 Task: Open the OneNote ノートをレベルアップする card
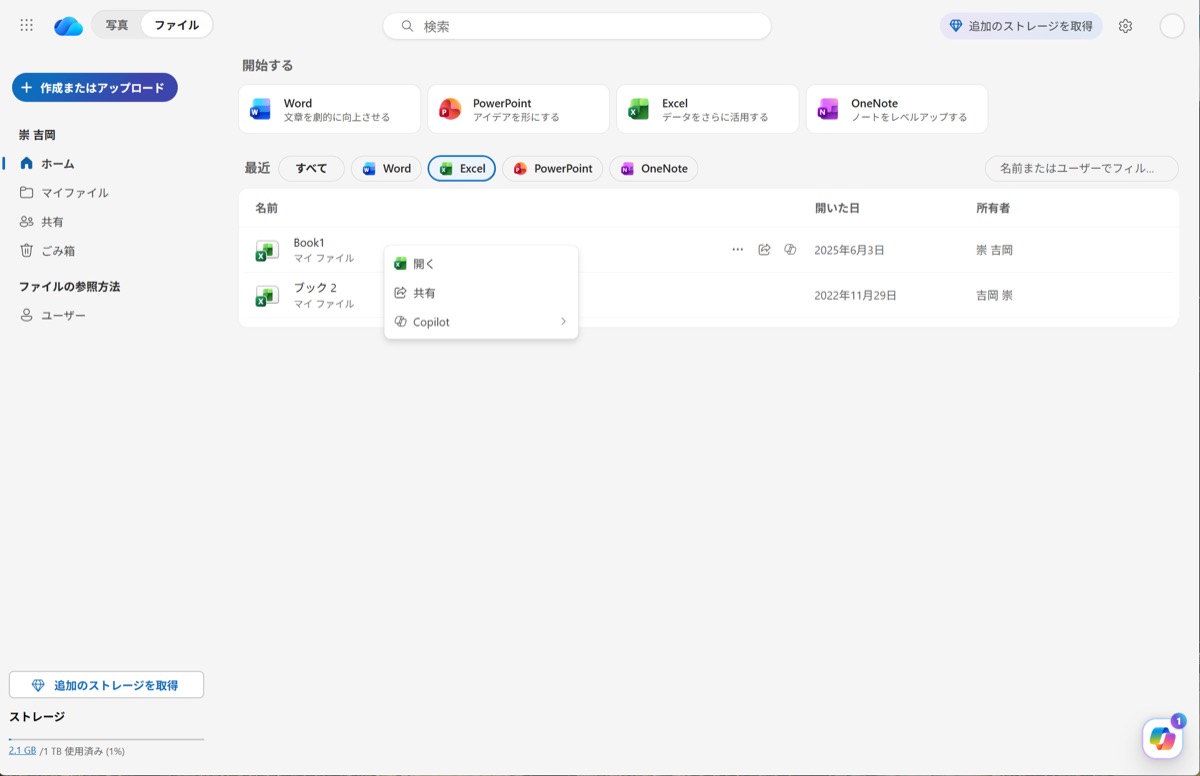[x=897, y=109]
